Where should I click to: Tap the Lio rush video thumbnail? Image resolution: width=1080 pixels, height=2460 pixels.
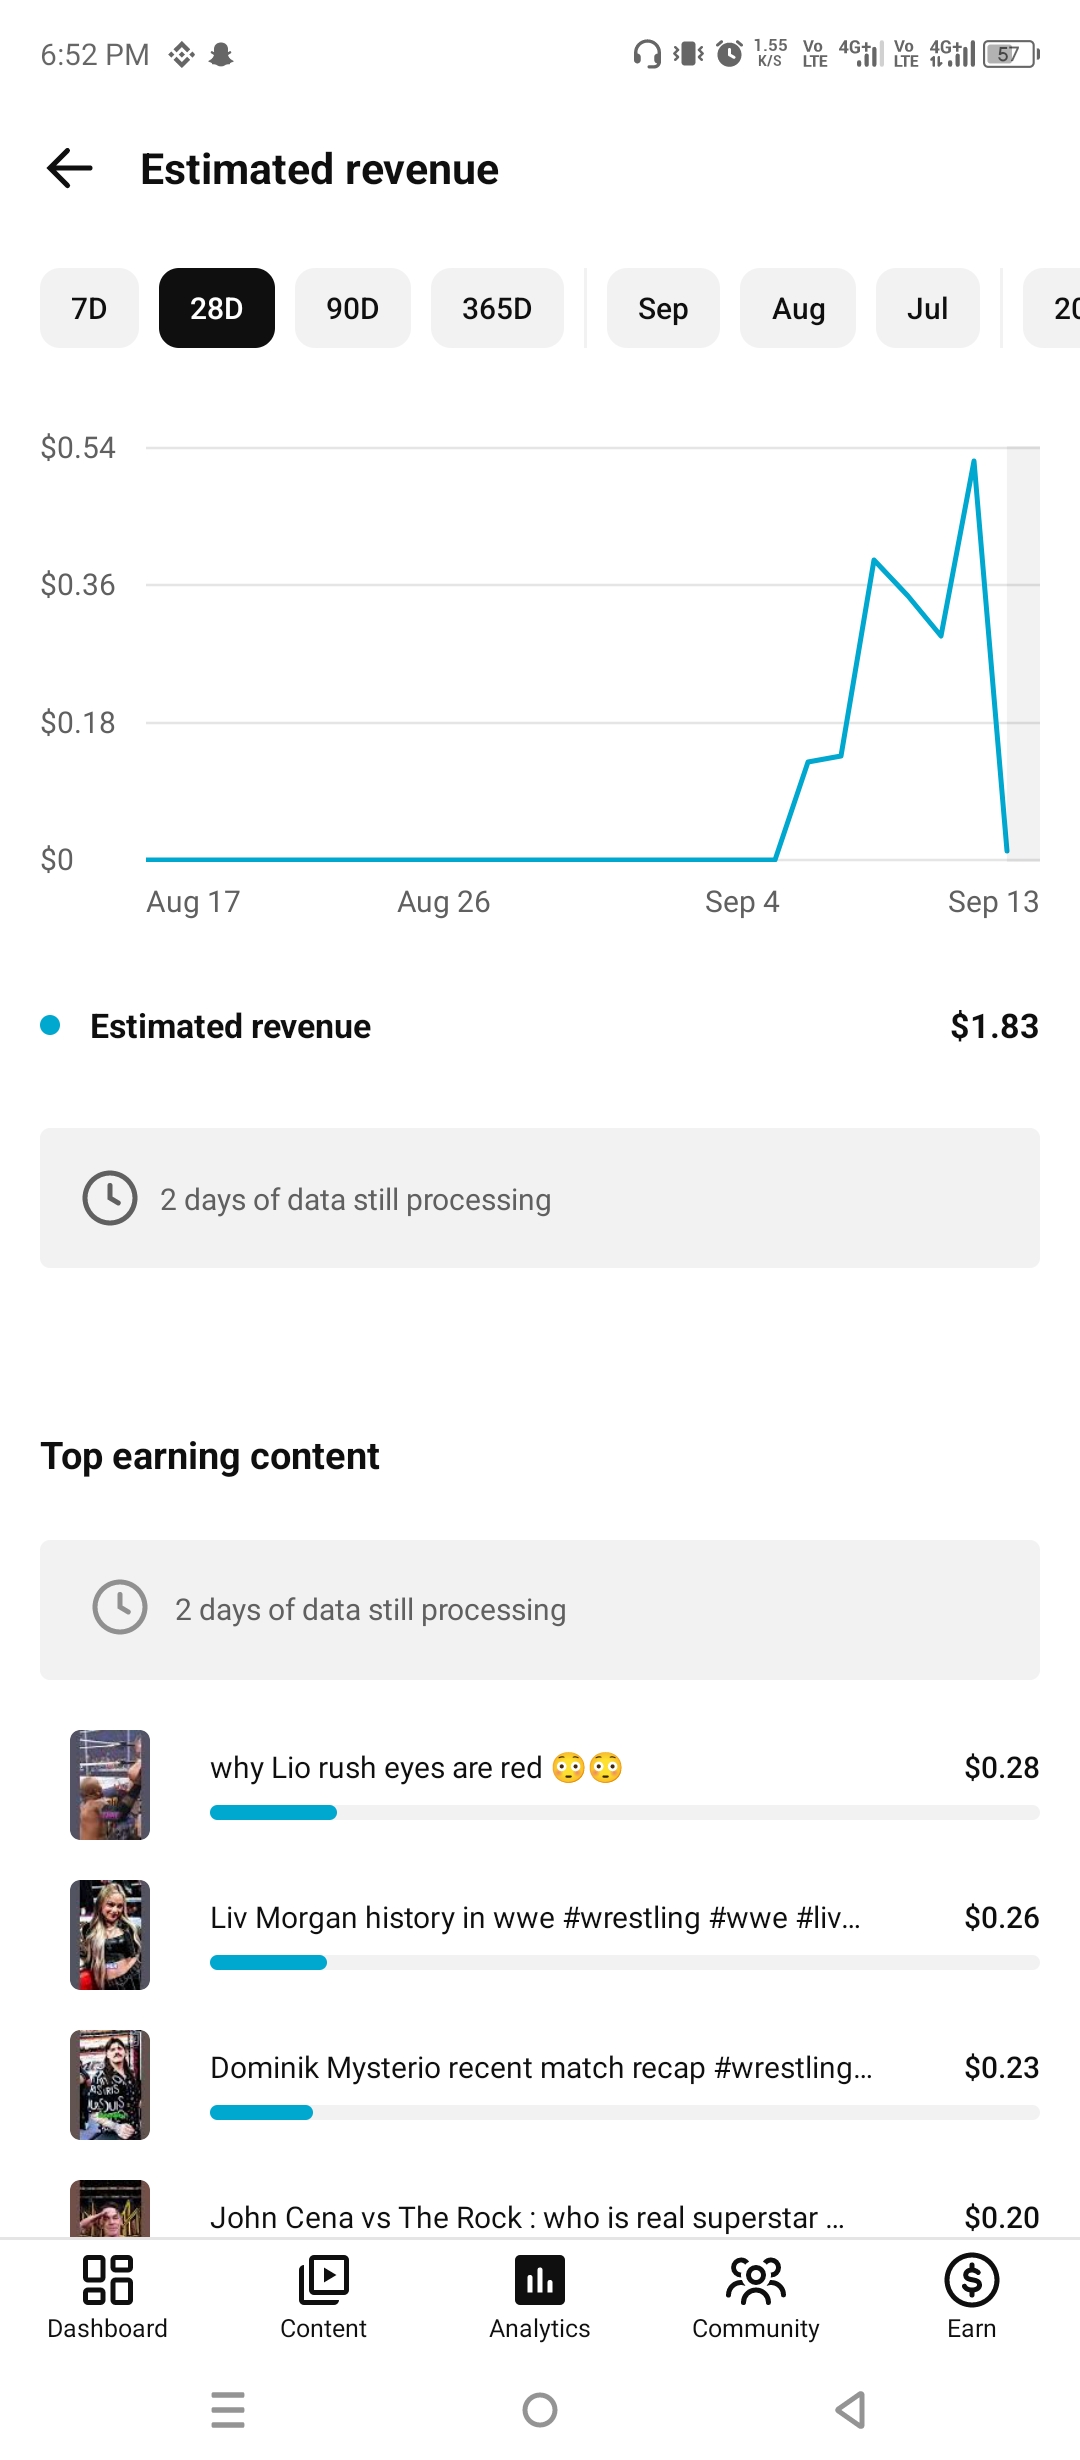(110, 1785)
